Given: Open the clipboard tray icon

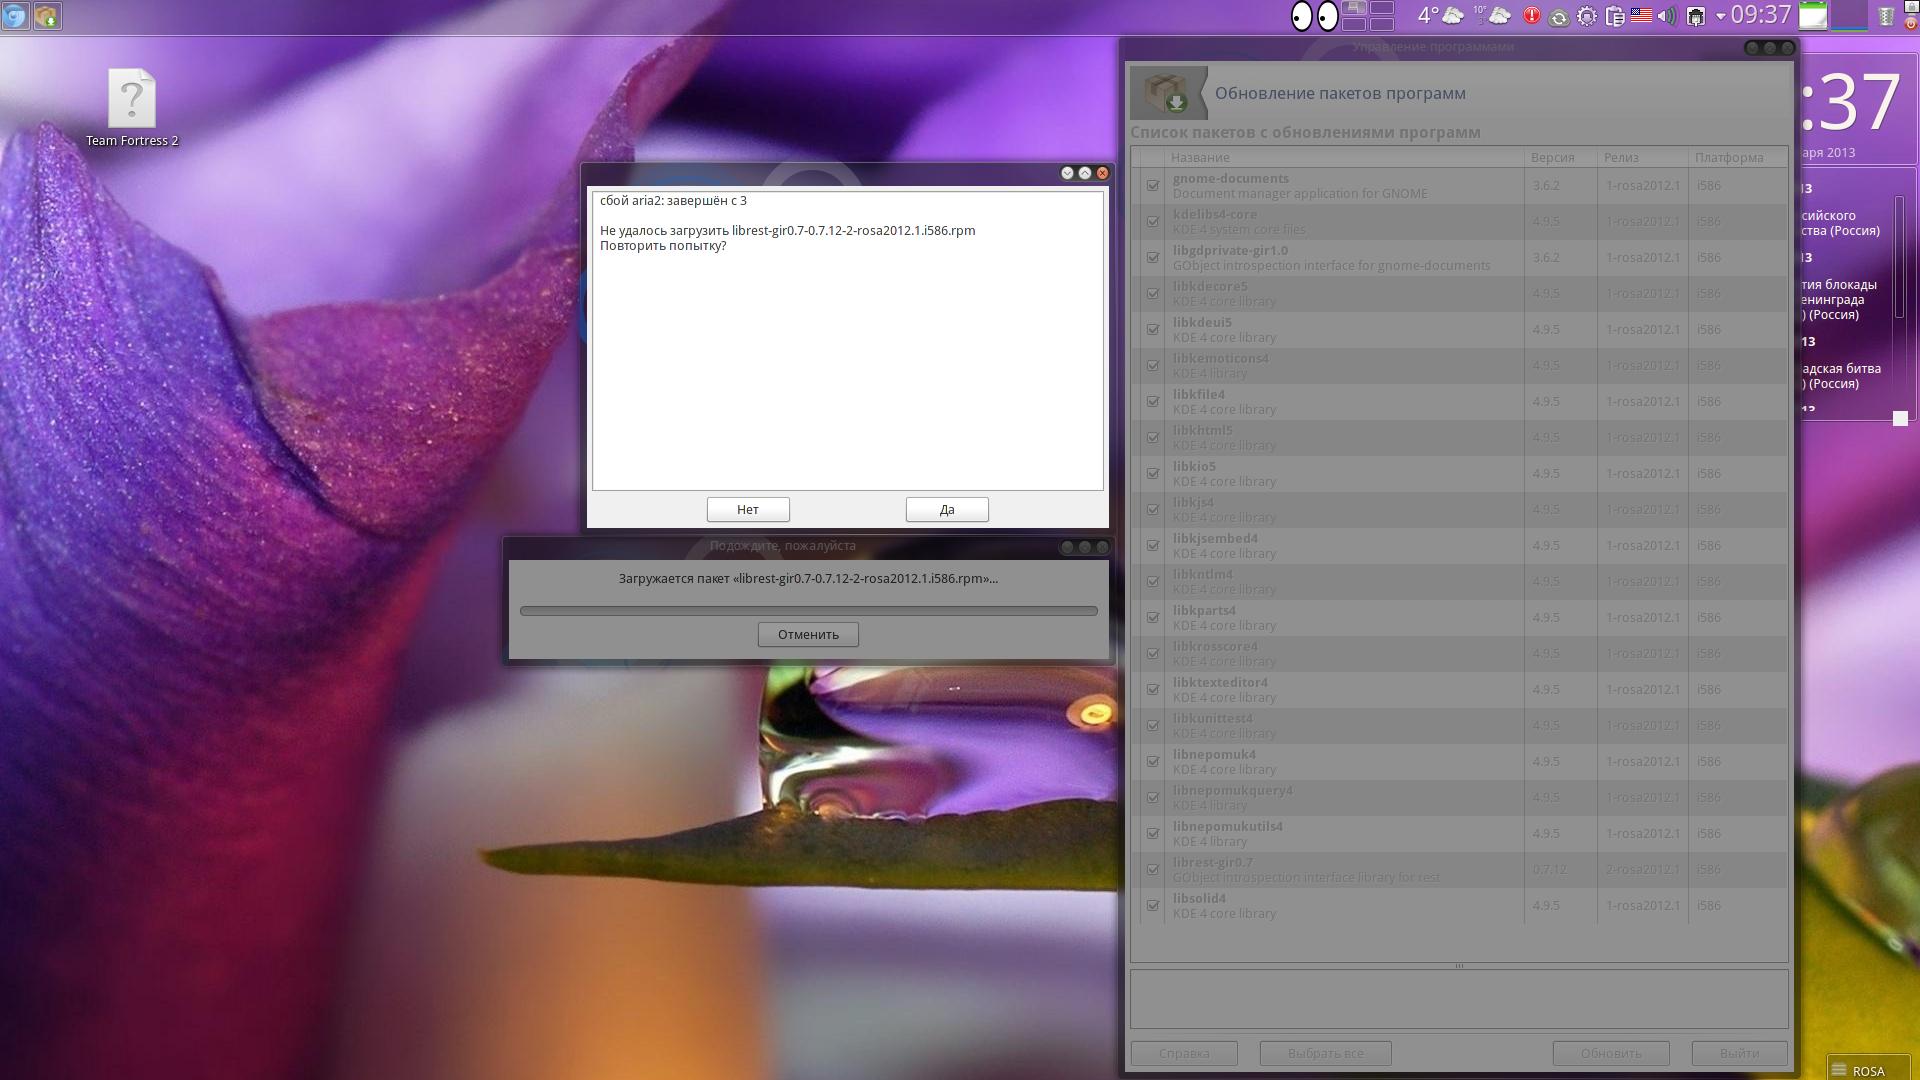Looking at the screenshot, I should [x=1614, y=16].
